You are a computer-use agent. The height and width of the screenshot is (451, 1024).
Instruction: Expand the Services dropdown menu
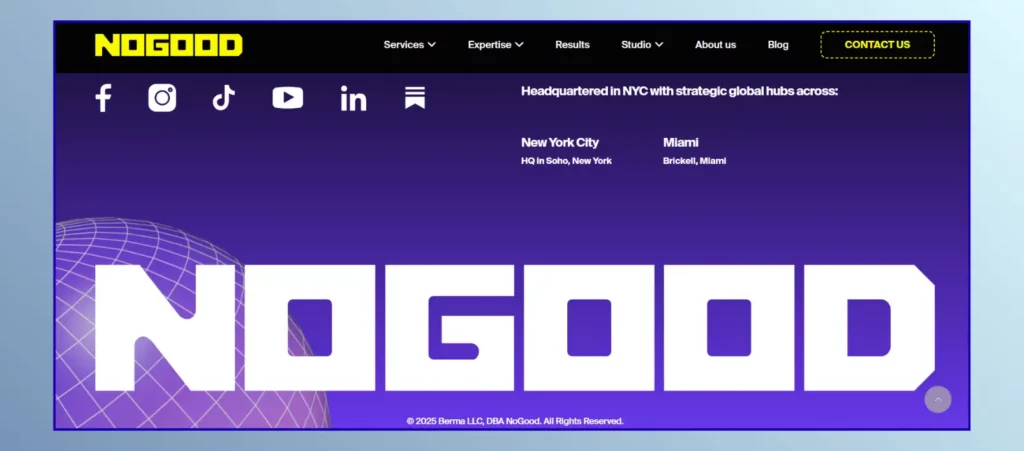click(x=409, y=45)
